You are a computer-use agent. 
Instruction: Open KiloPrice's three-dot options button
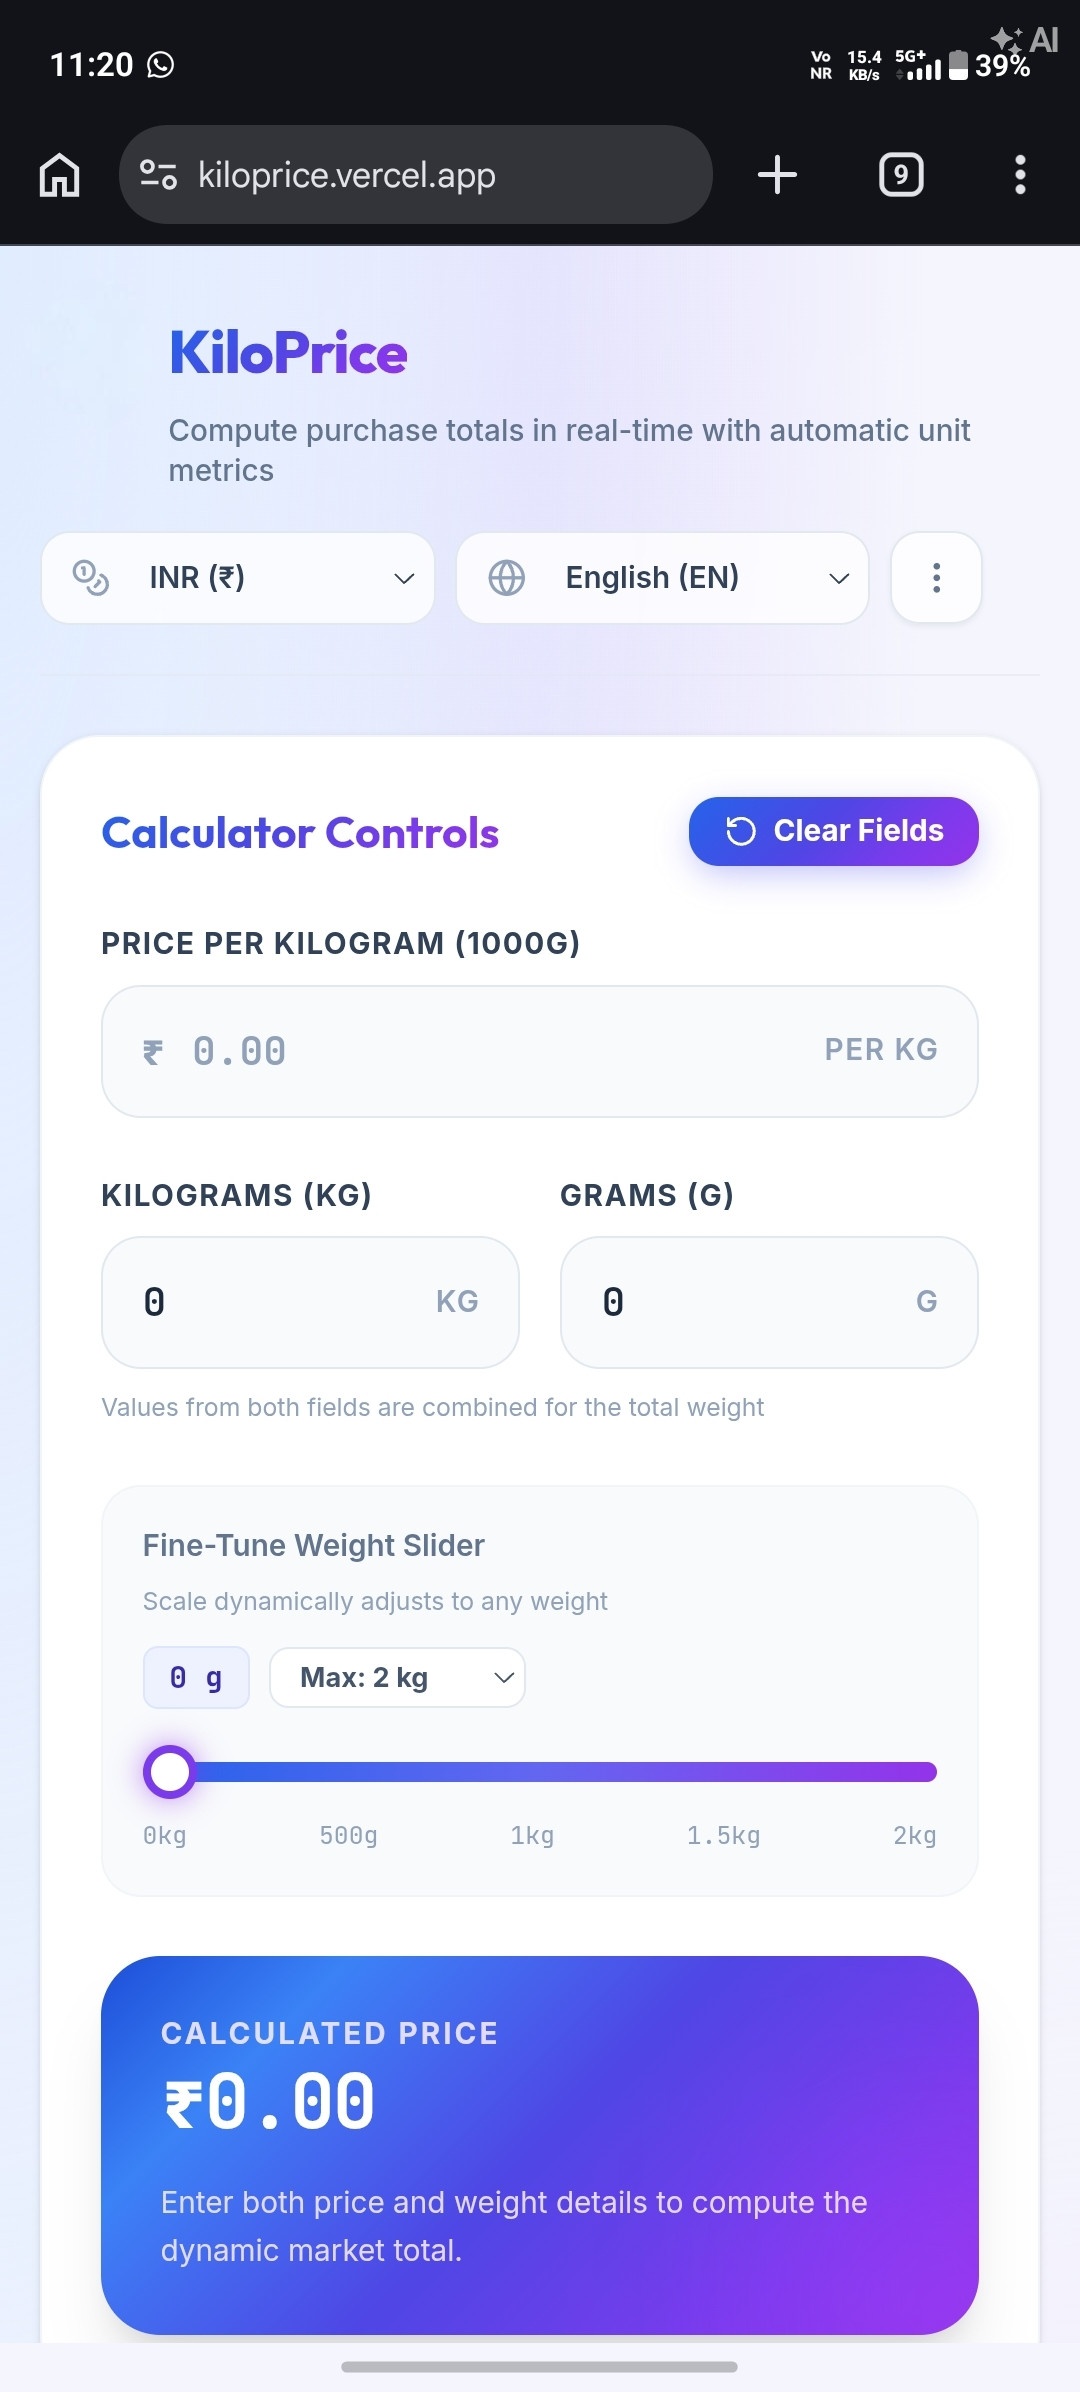(936, 578)
